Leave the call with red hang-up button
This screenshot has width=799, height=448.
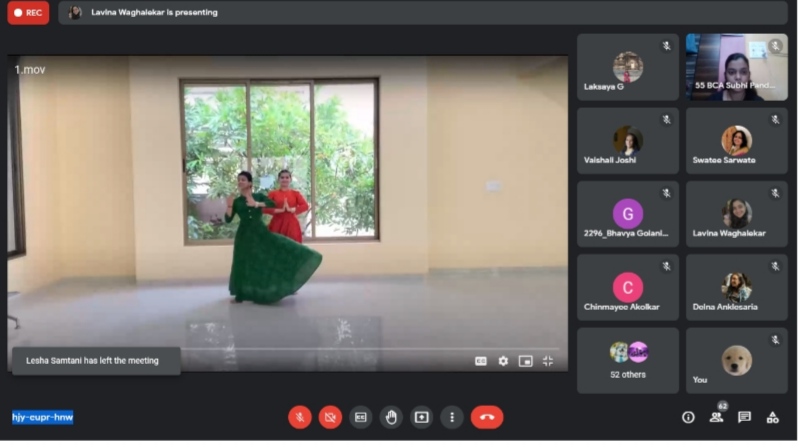[x=487, y=417]
